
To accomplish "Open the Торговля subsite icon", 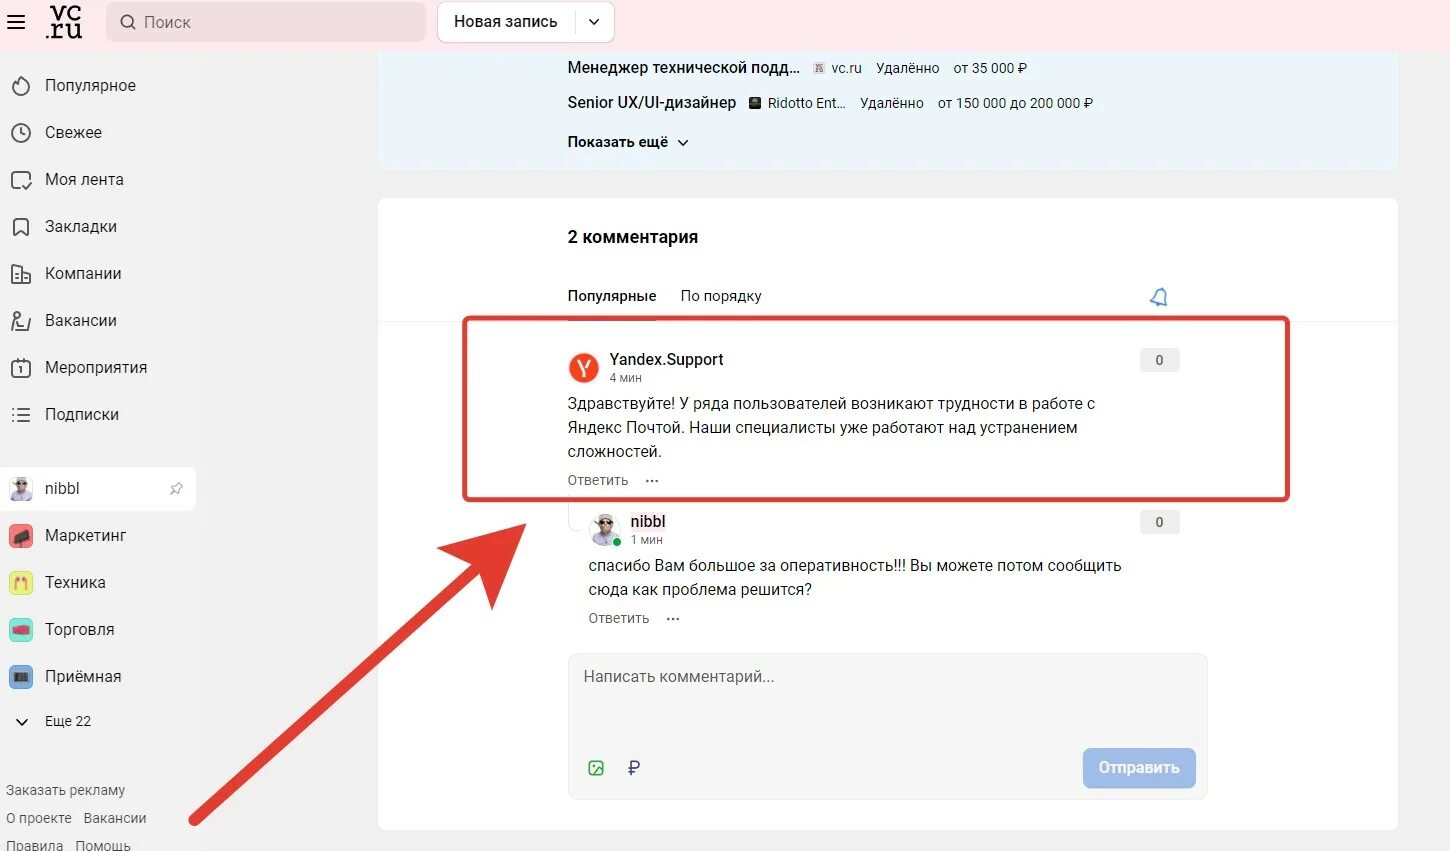I will [x=21, y=630].
